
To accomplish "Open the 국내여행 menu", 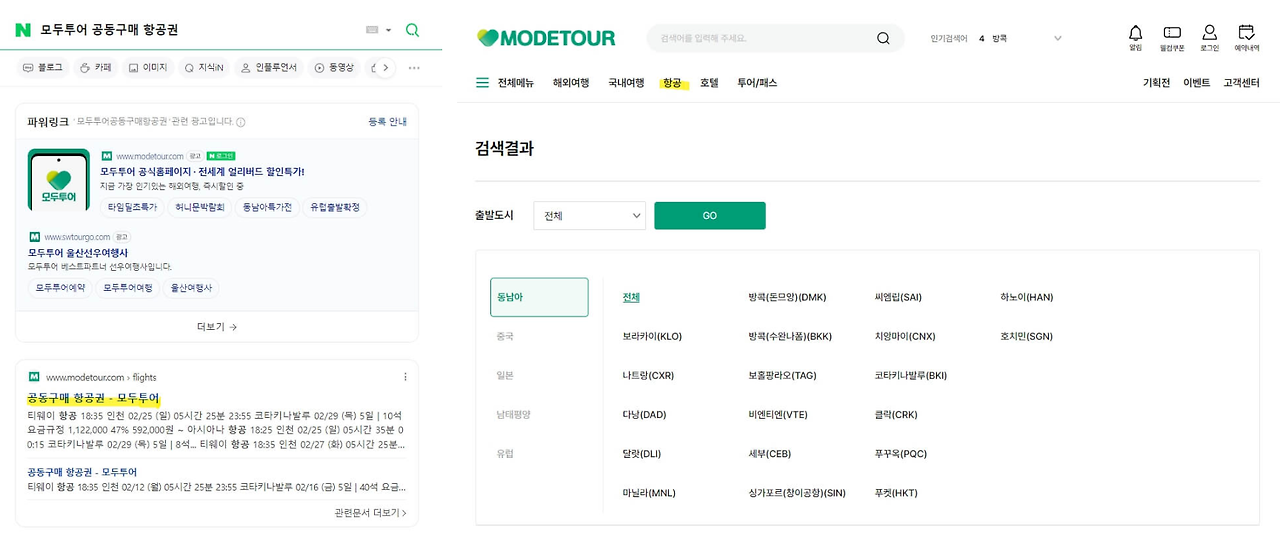I will (x=626, y=83).
